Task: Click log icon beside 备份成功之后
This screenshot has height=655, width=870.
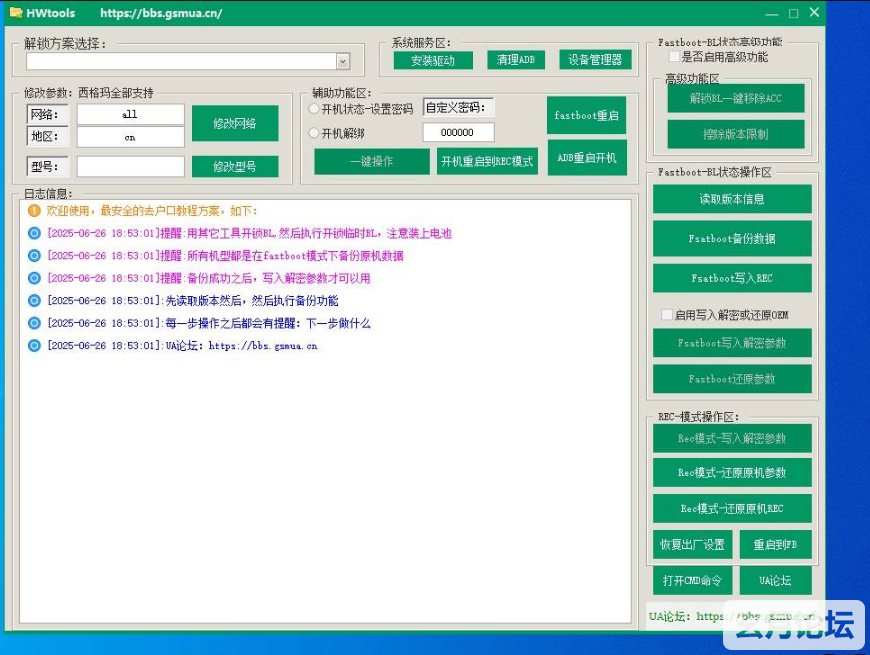Action: pyautogui.click(x=34, y=278)
